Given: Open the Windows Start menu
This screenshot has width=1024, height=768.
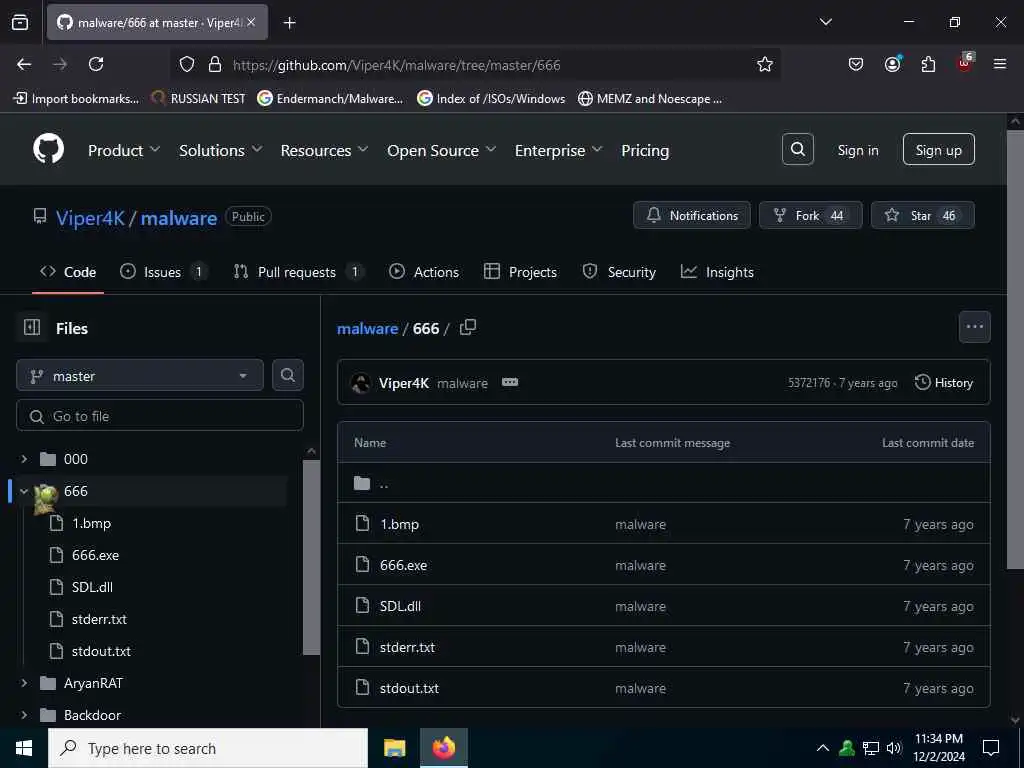Looking at the screenshot, I should point(24,748).
